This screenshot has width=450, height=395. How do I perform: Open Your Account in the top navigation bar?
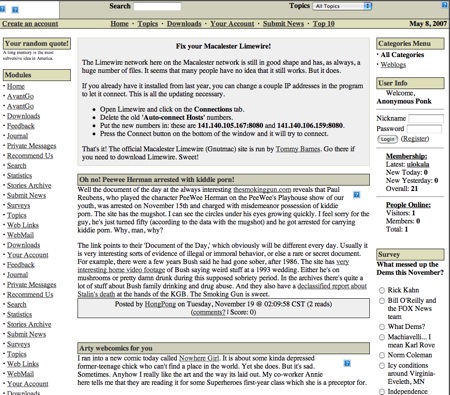[x=232, y=24]
